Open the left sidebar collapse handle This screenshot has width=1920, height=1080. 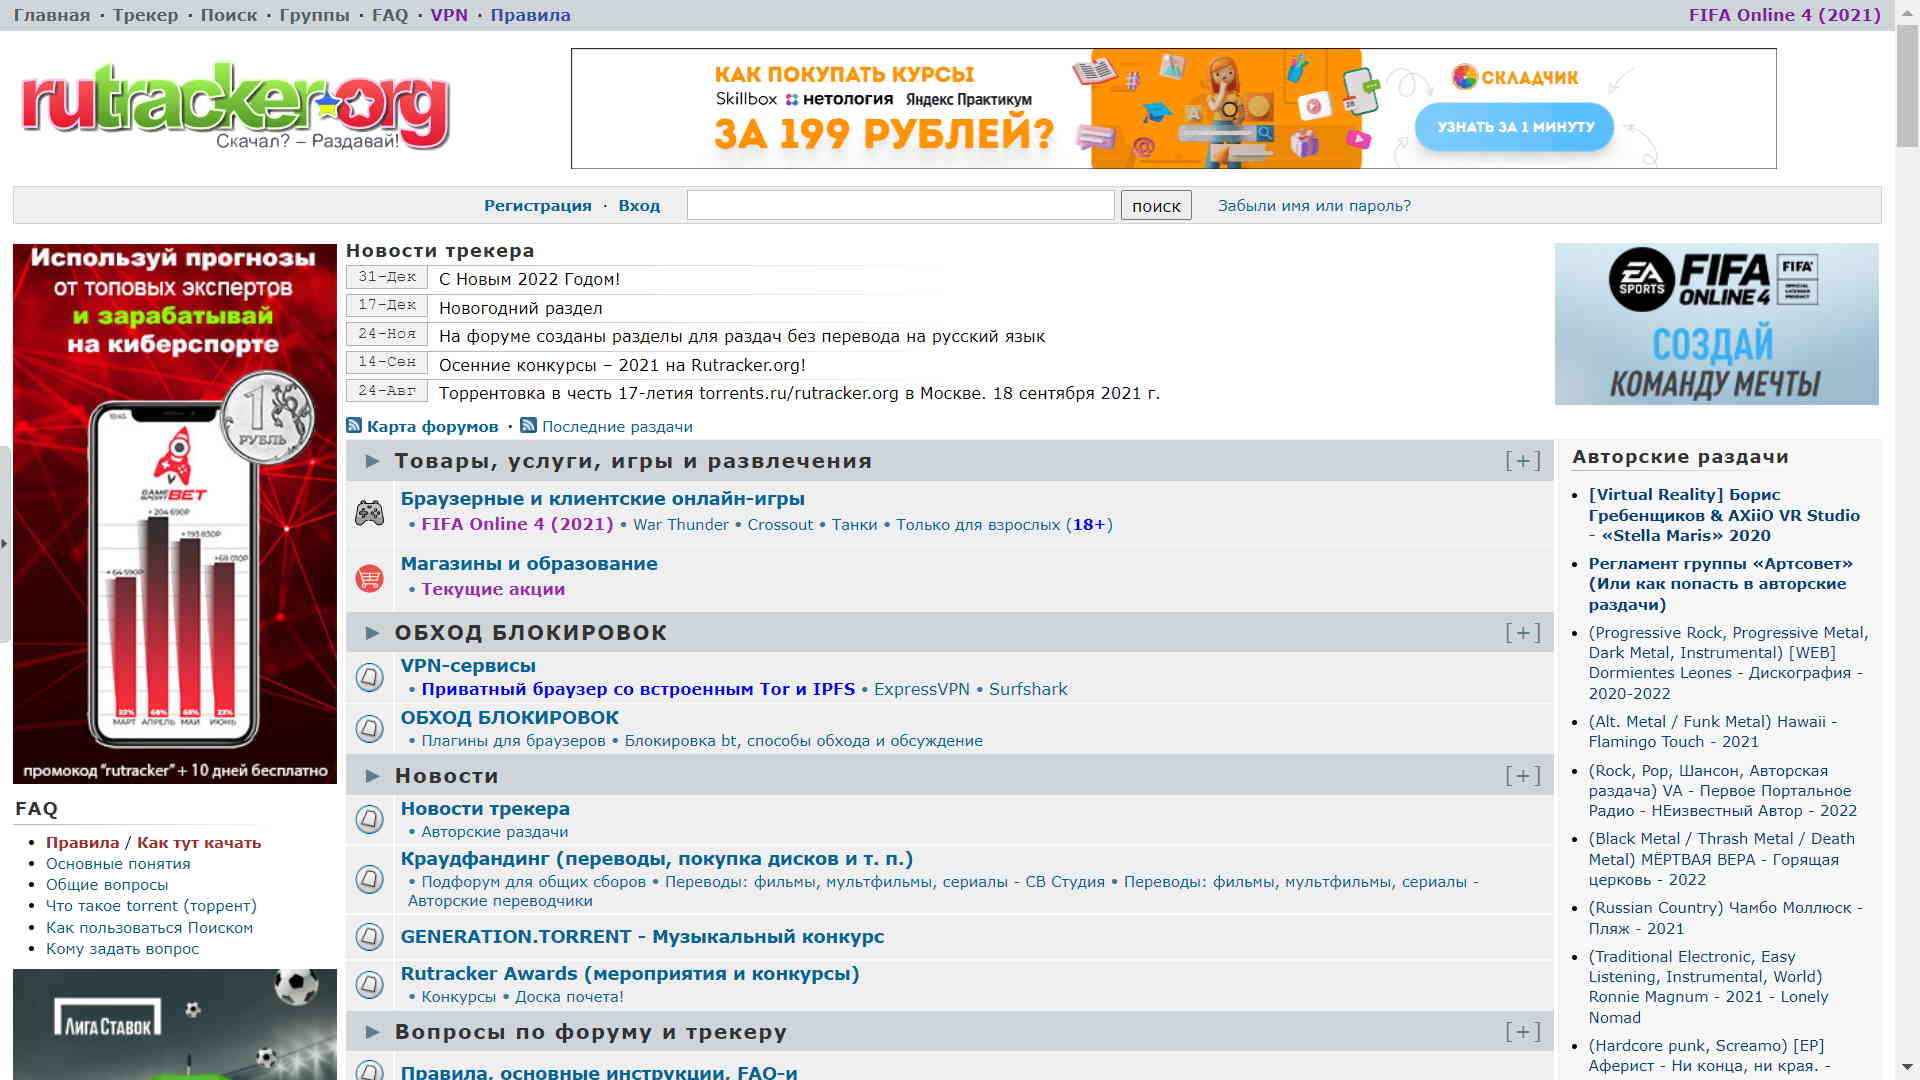pyautogui.click(x=5, y=544)
